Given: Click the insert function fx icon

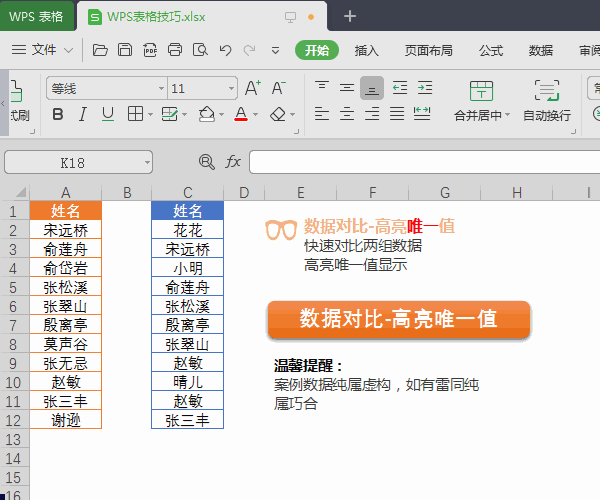Looking at the screenshot, I should click(233, 162).
